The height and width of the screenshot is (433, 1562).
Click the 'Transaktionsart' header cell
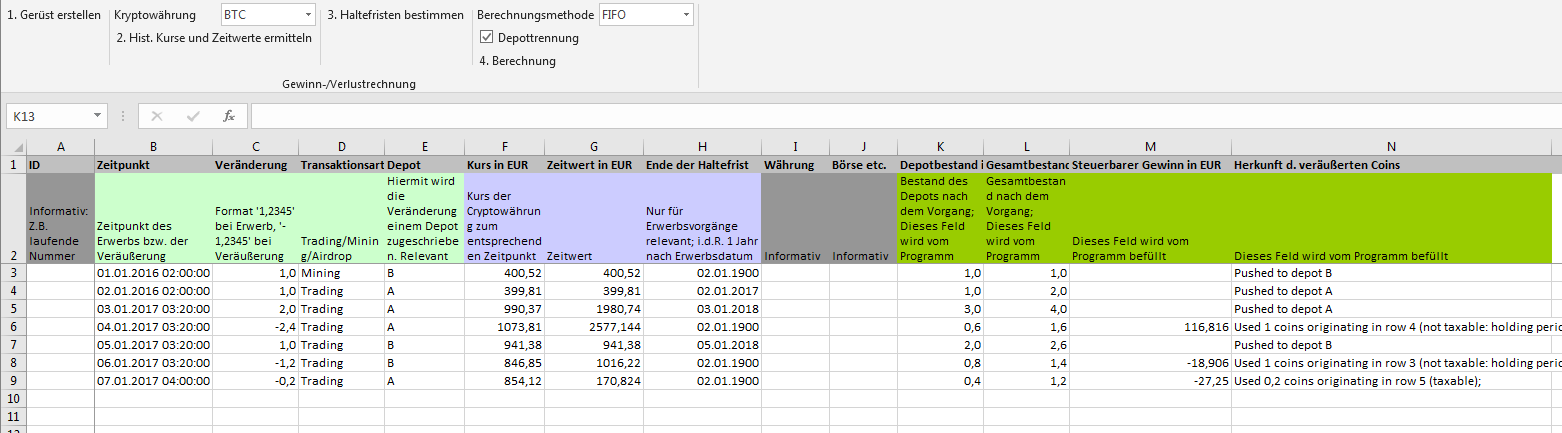tap(341, 164)
